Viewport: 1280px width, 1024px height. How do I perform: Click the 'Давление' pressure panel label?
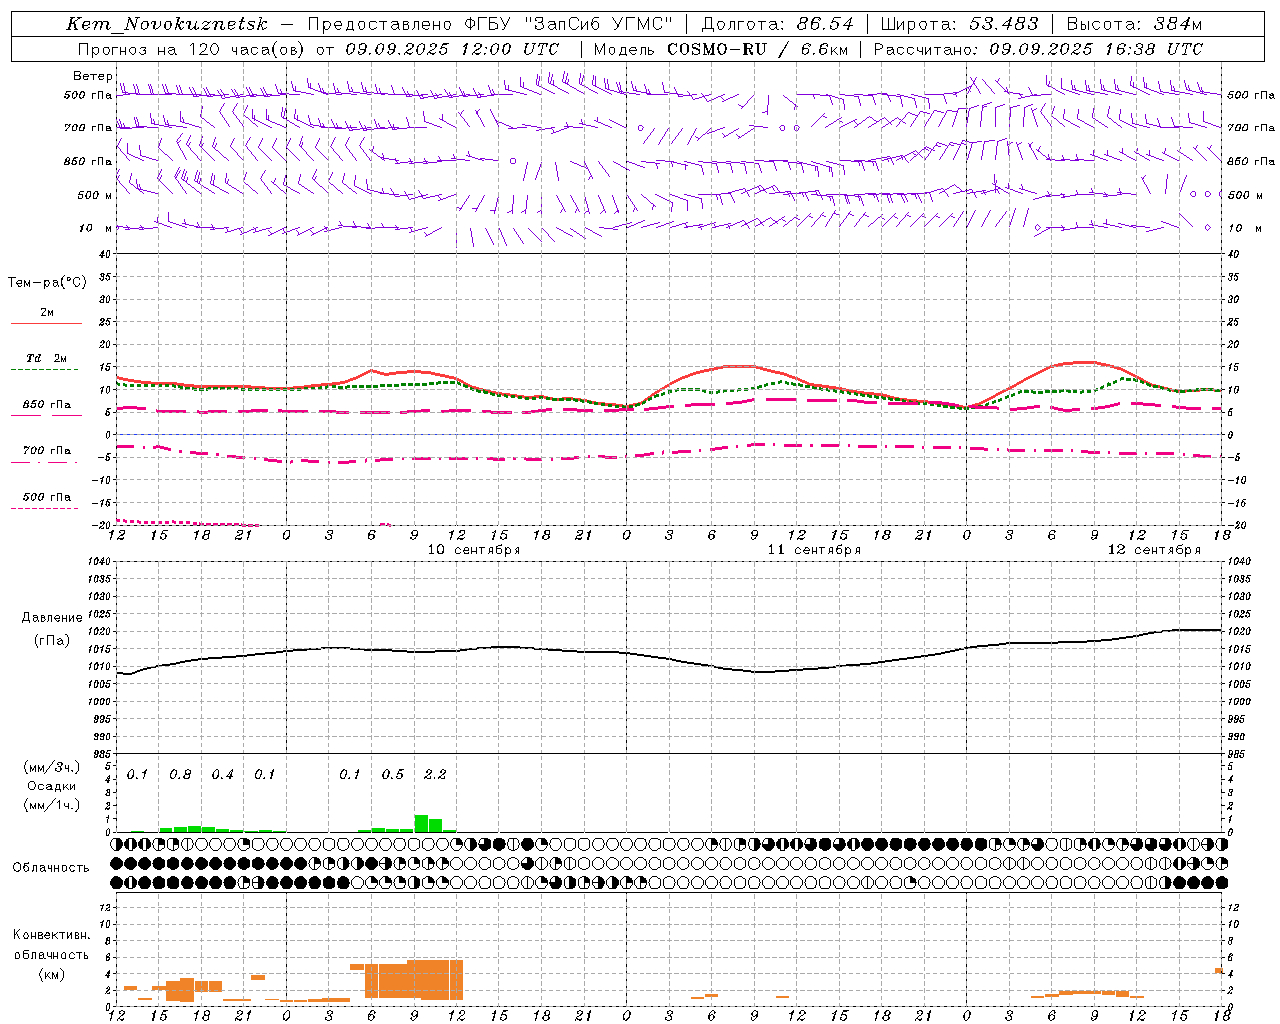pos(52,618)
